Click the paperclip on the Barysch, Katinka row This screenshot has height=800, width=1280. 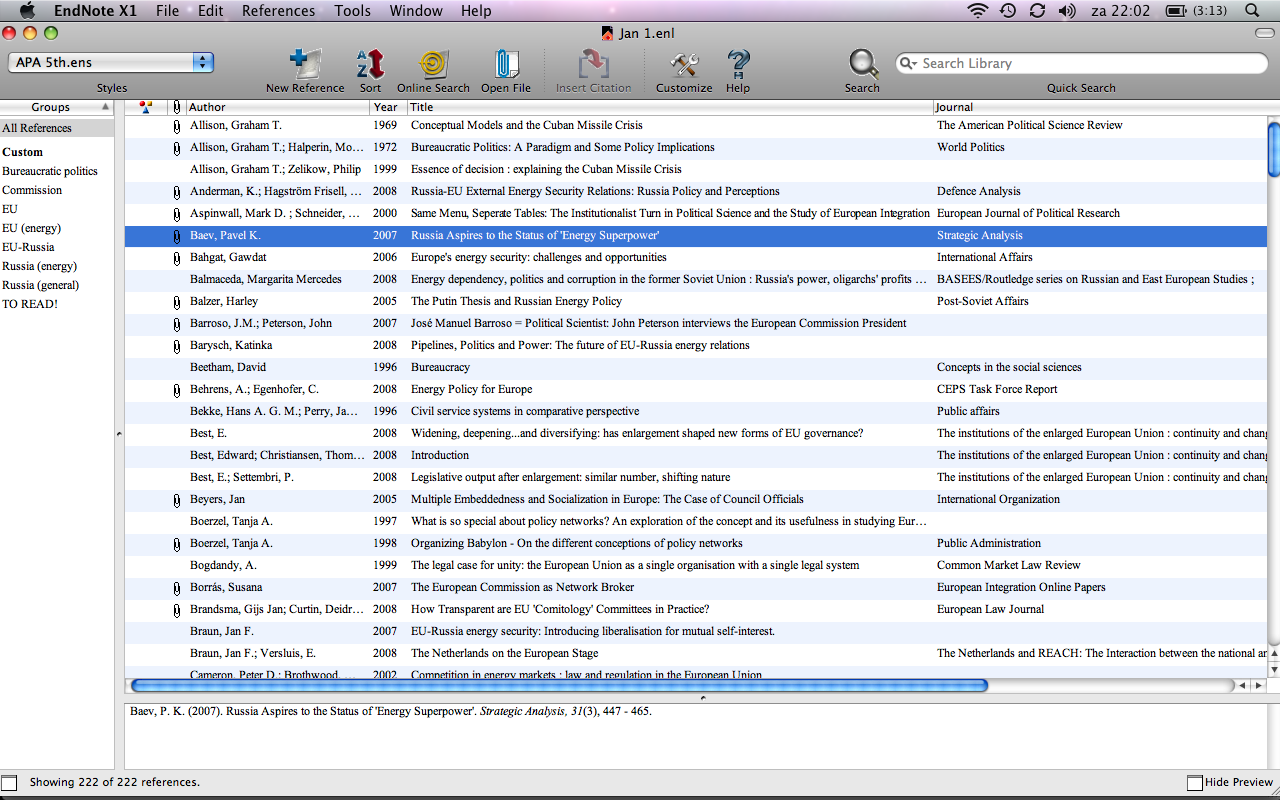point(177,346)
